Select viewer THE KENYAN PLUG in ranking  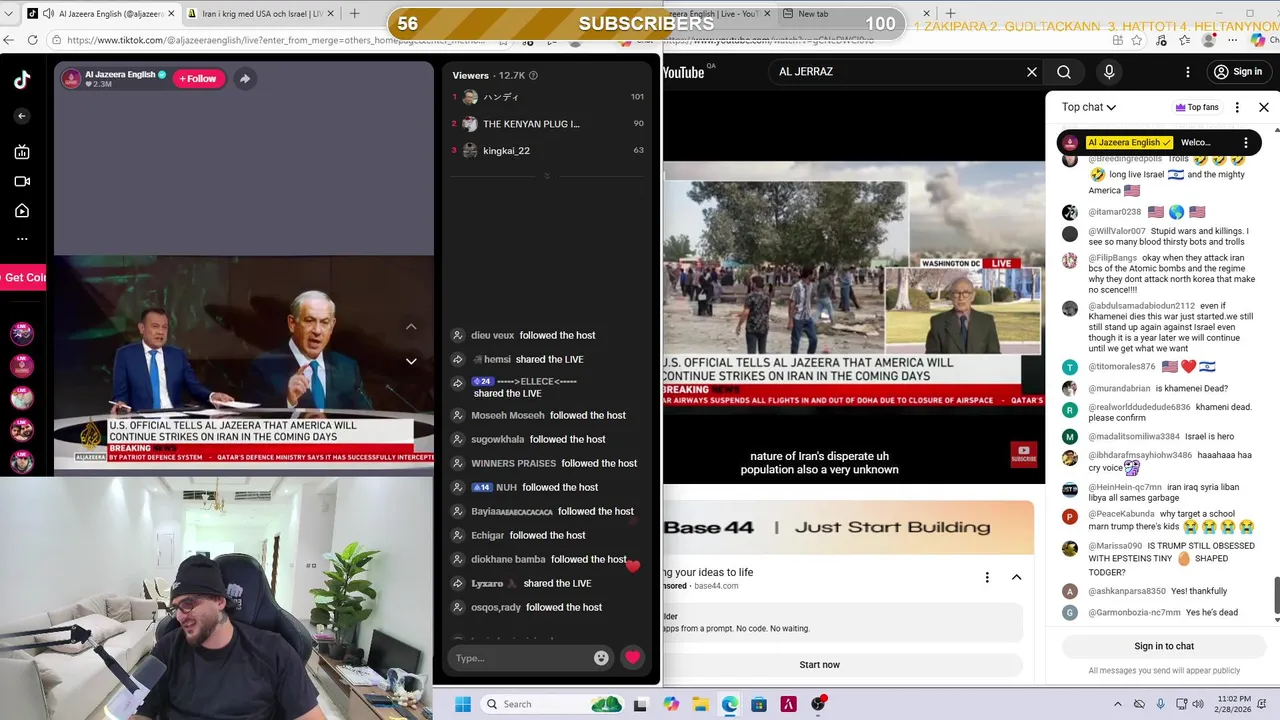tap(546, 124)
